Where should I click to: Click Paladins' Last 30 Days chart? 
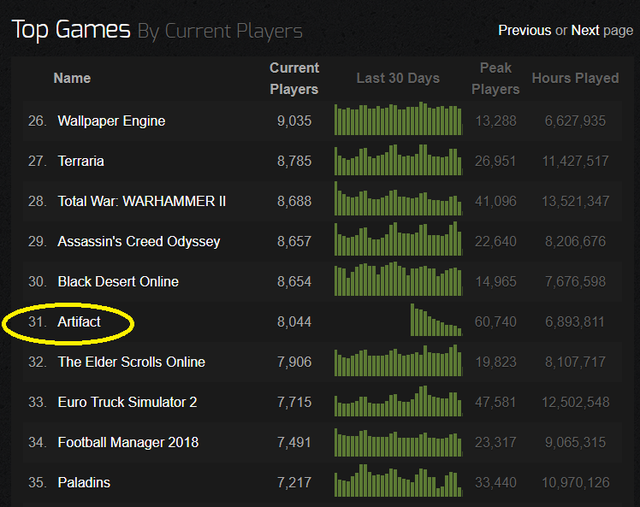pos(398,482)
